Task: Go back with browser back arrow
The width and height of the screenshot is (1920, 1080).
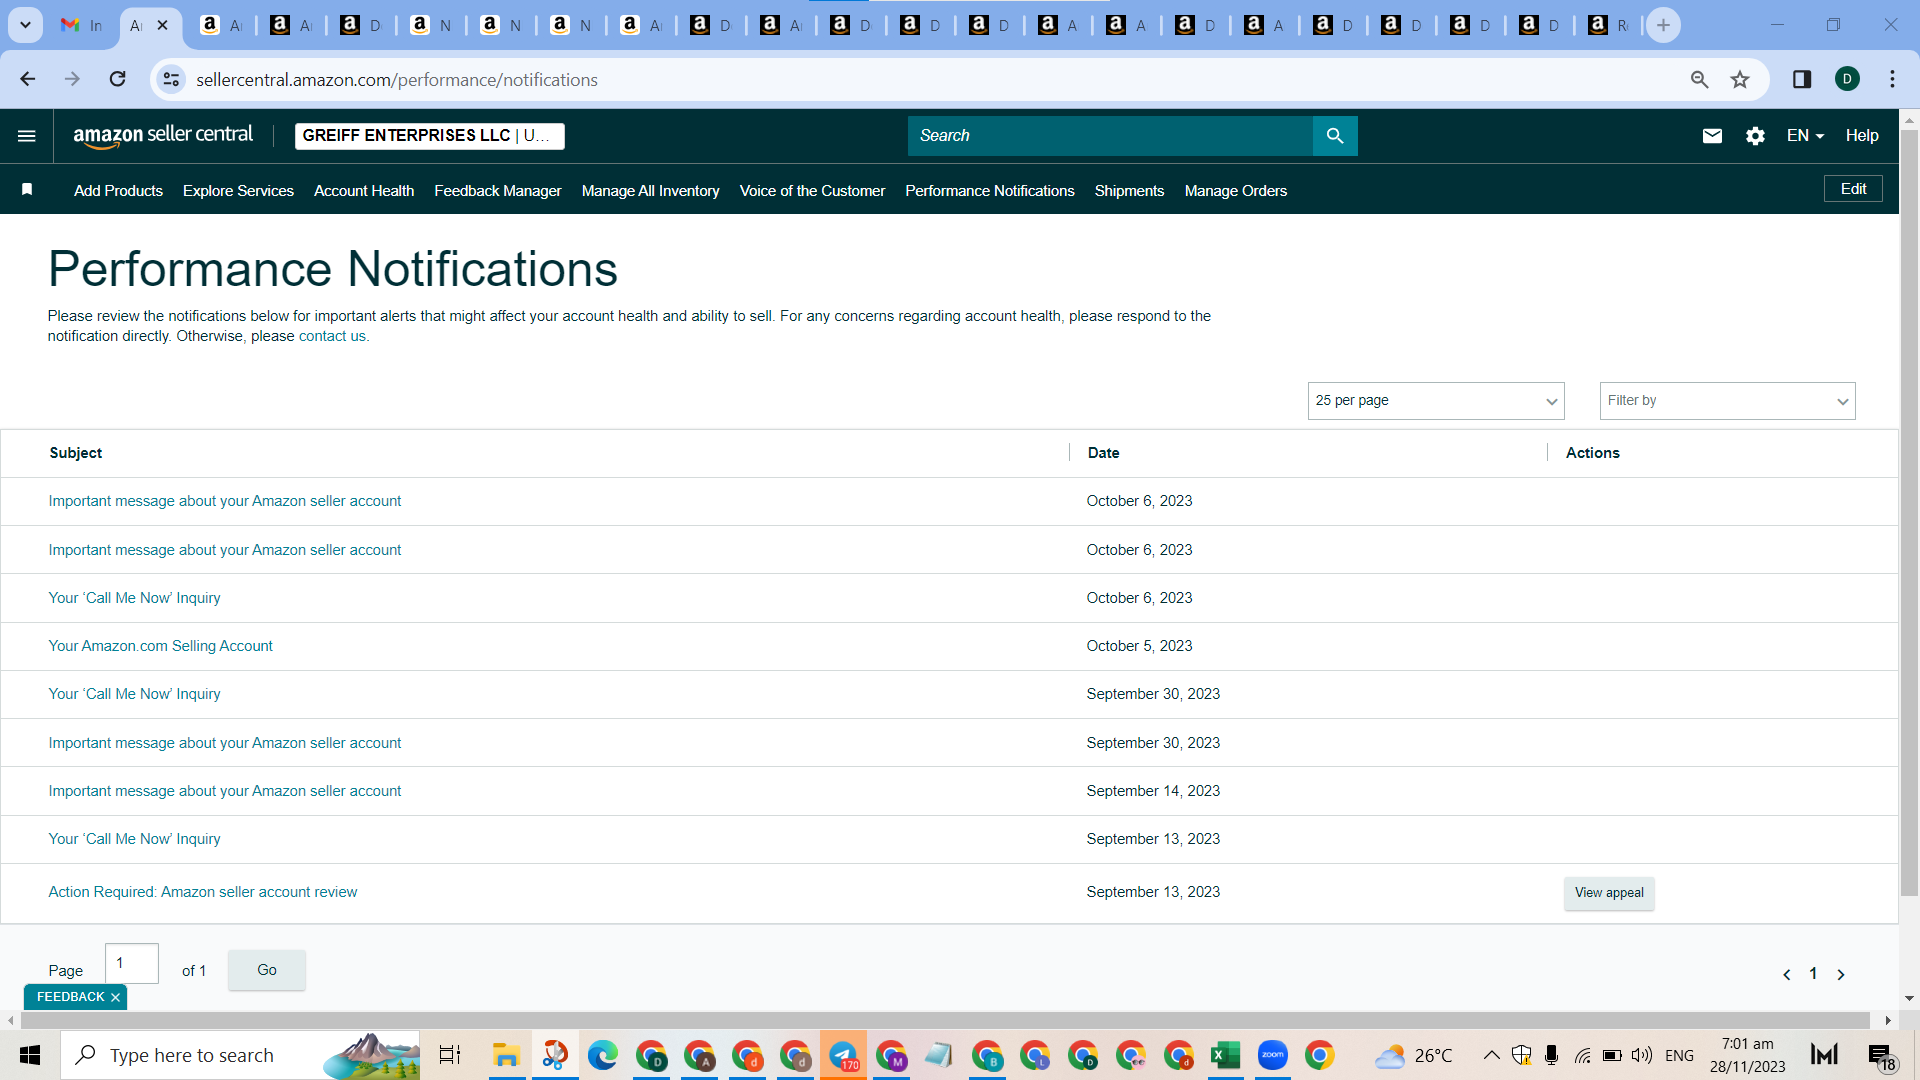Action: [x=28, y=79]
